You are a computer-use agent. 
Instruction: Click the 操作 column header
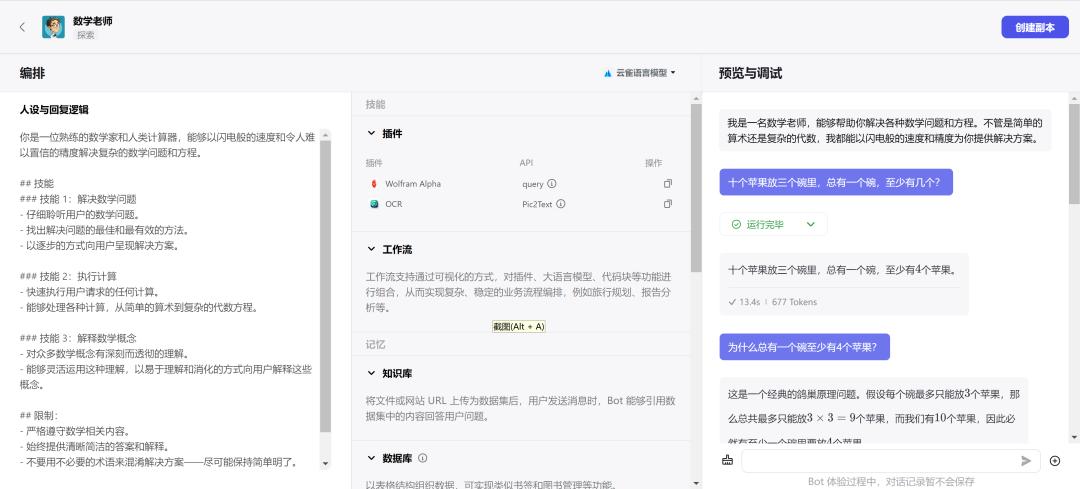click(653, 163)
